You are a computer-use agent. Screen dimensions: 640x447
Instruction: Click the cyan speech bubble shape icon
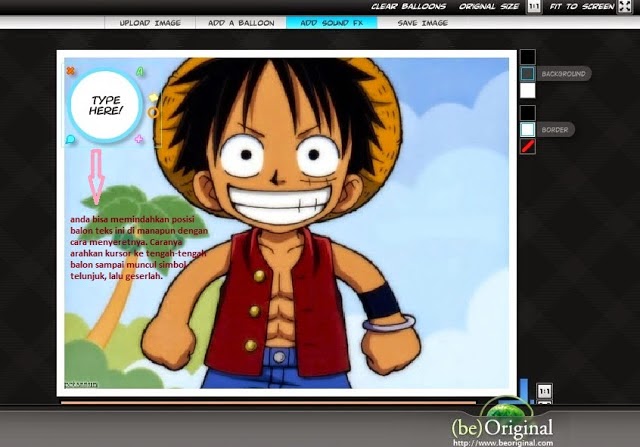tap(70, 140)
